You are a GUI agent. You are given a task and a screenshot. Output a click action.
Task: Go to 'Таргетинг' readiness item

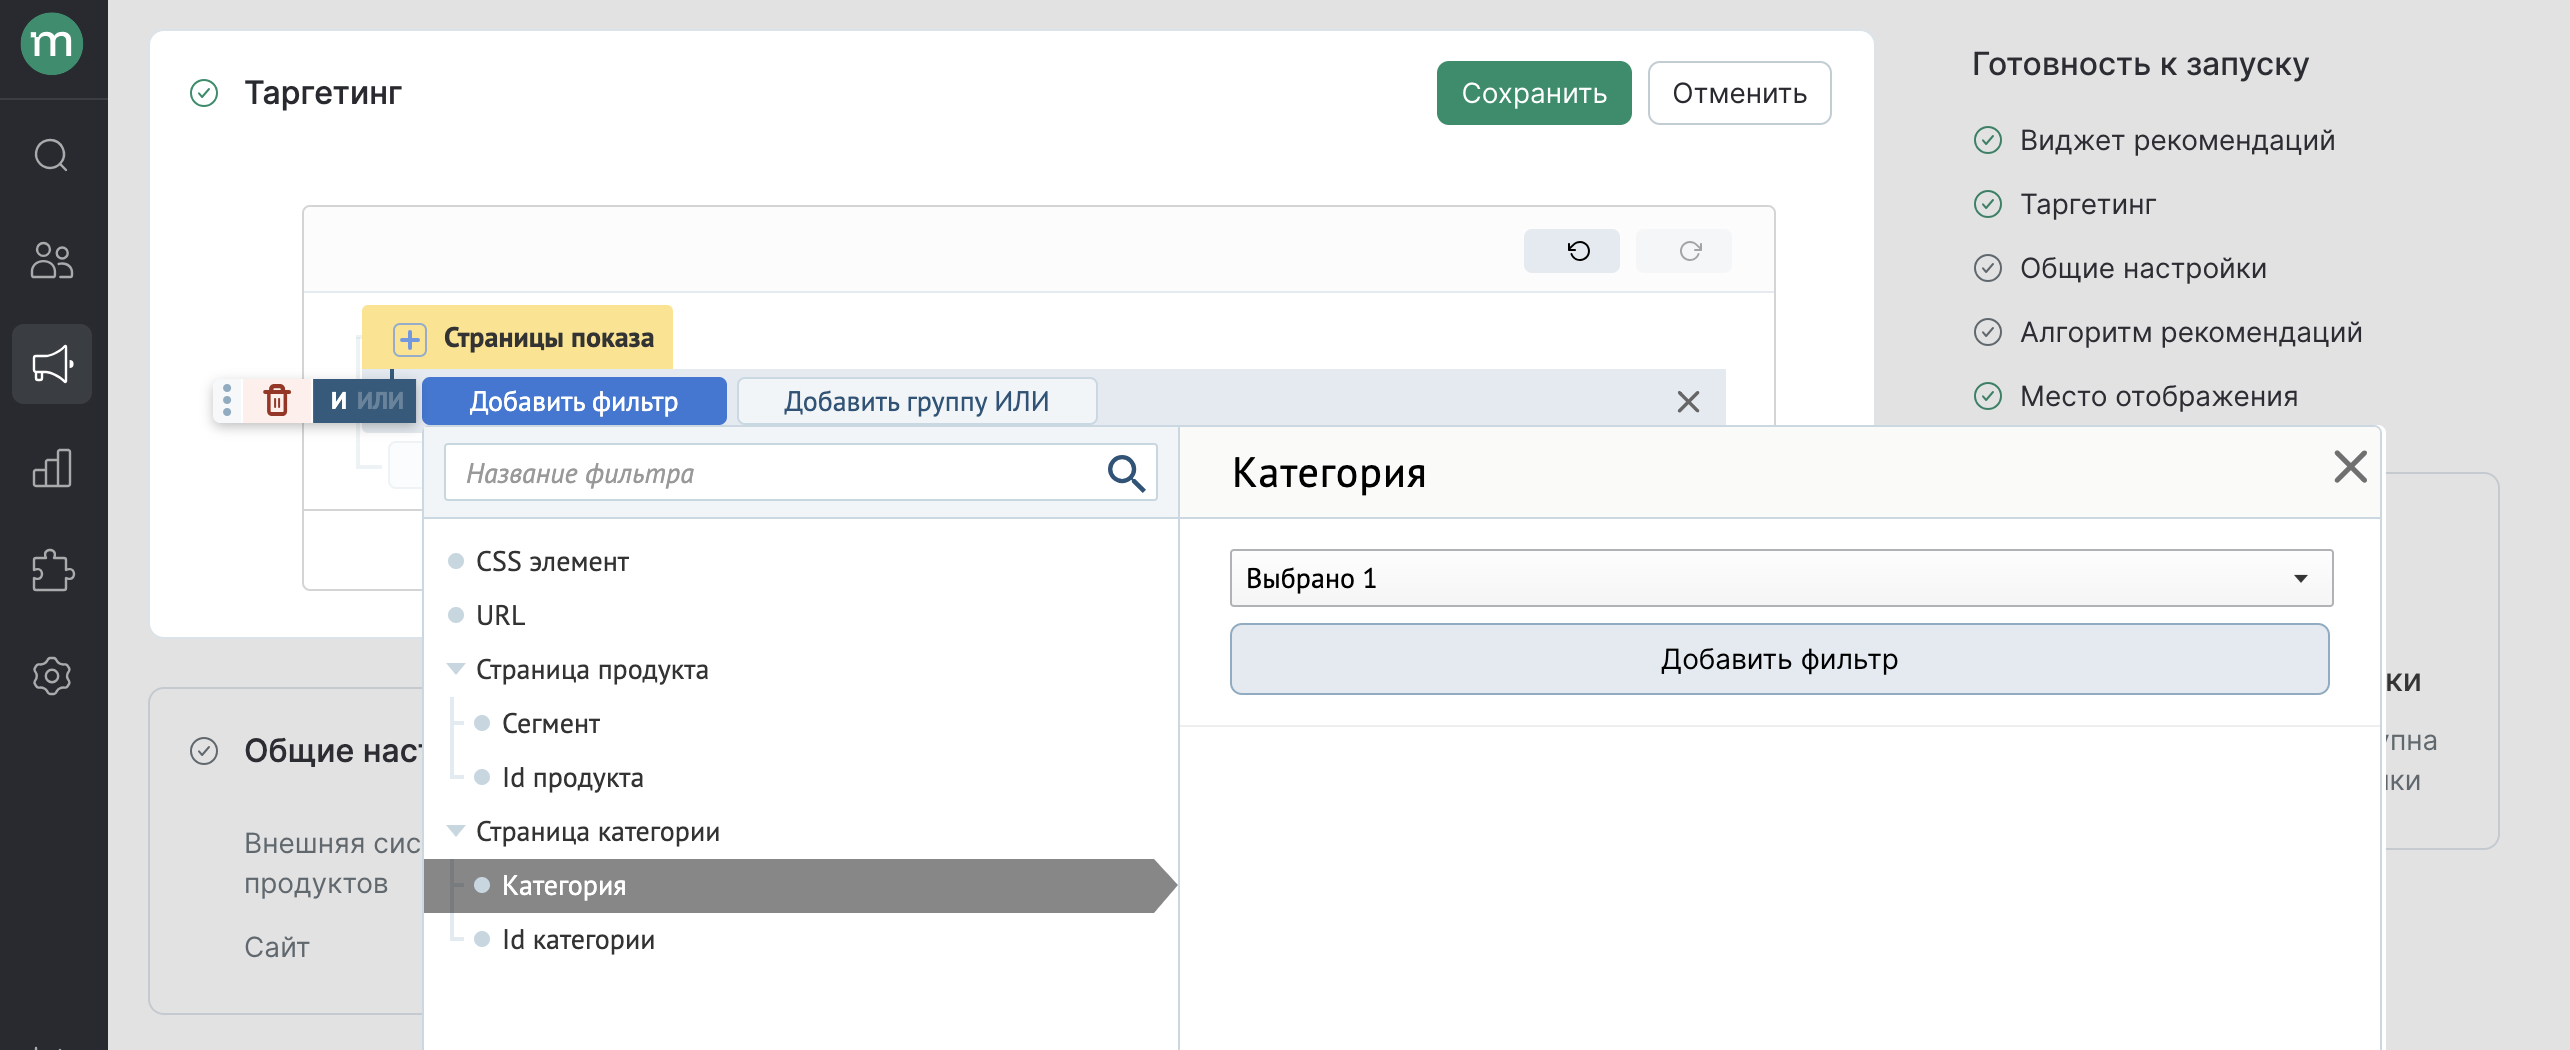[x=2087, y=204]
